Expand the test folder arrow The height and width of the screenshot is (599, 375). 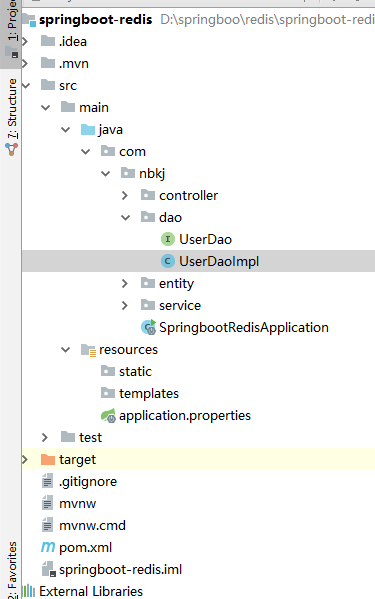(45, 437)
